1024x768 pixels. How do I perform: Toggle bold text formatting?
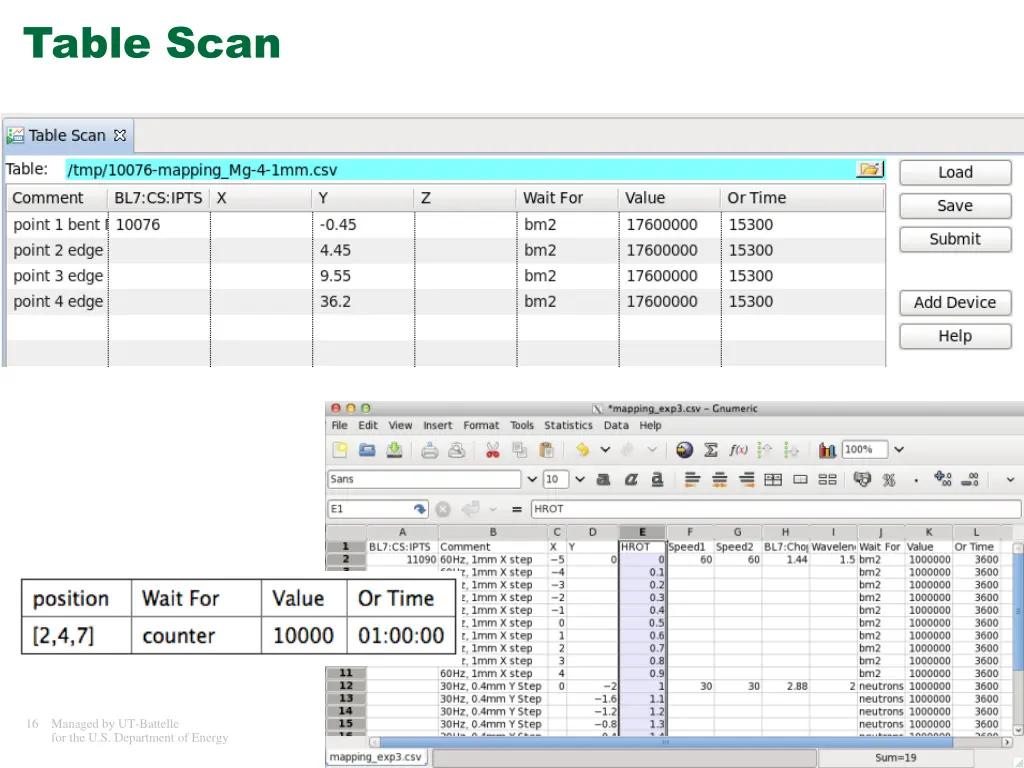point(603,480)
